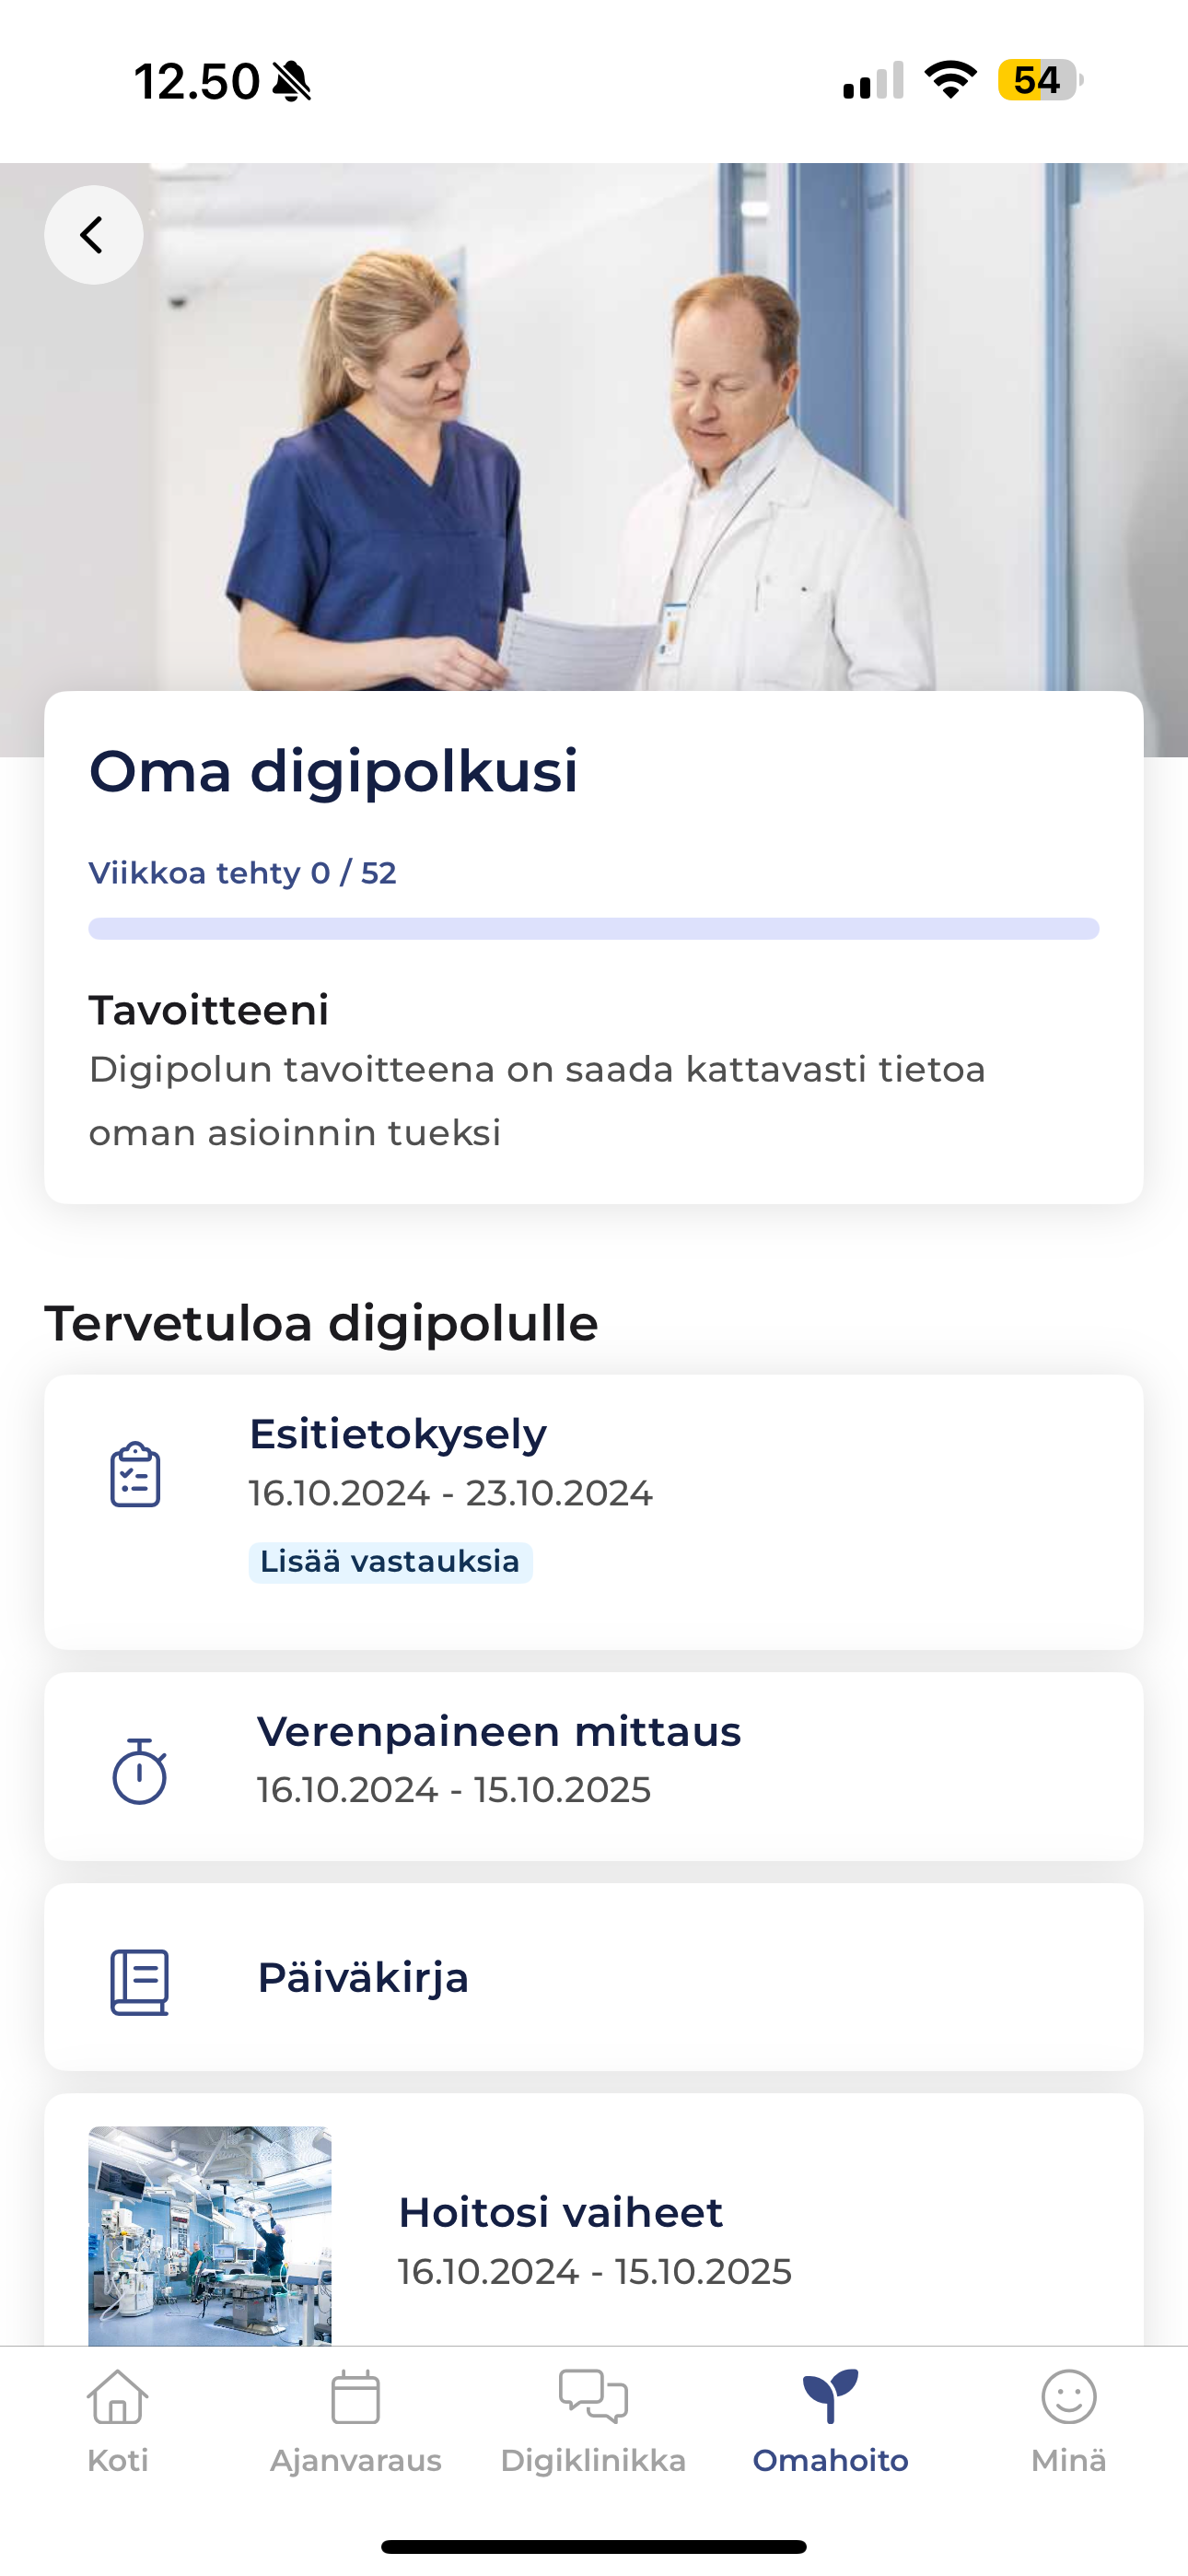The image size is (1188, 2576).
Task: Tap the operating room thumbnail image
Action: [x=209, y=2236]
